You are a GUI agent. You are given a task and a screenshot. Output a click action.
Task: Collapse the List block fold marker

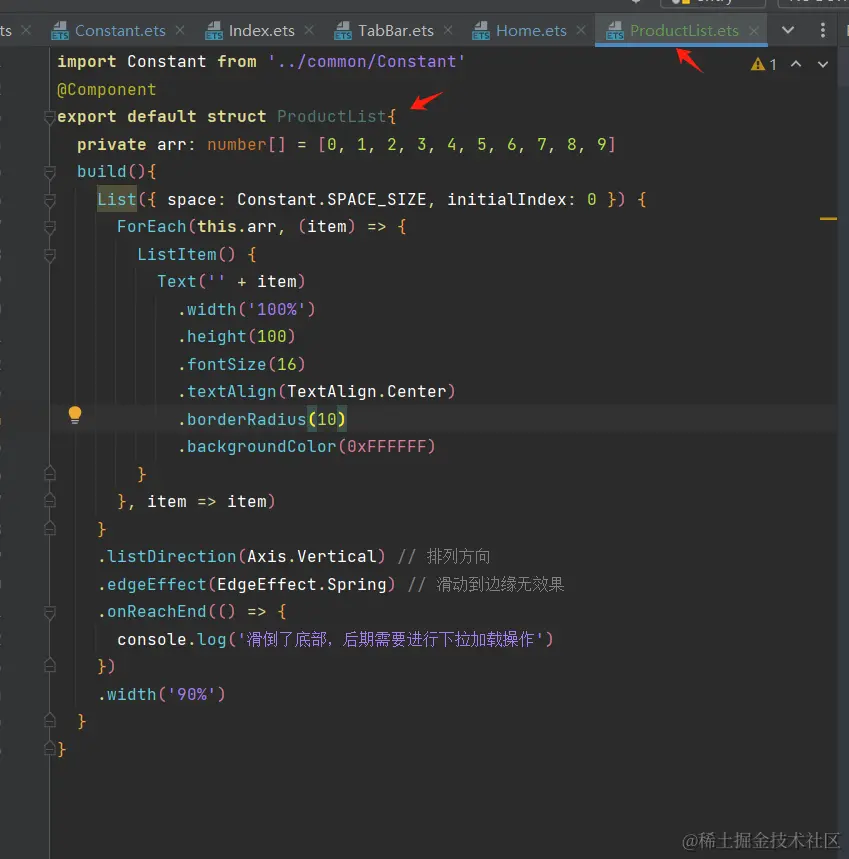point(49,201)
